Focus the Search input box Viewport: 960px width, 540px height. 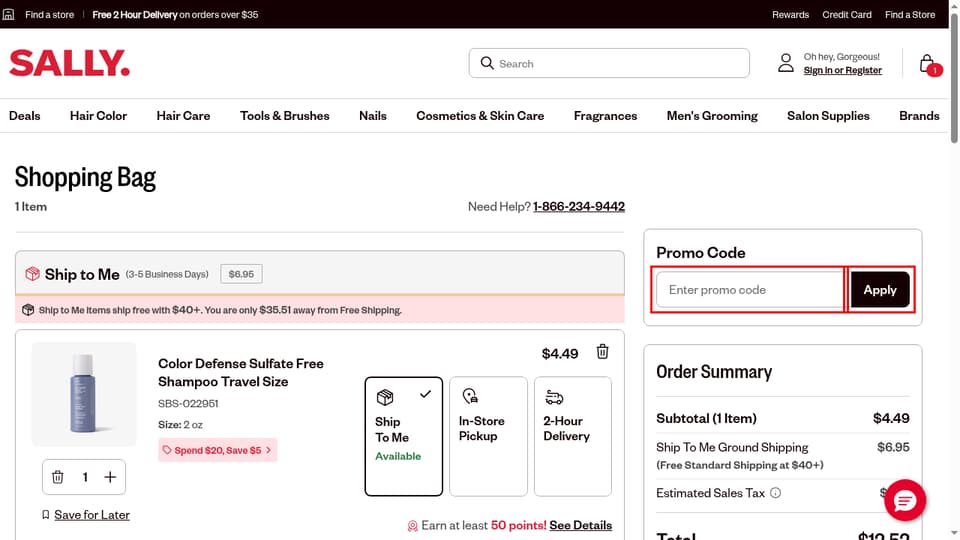coord(609,63)
